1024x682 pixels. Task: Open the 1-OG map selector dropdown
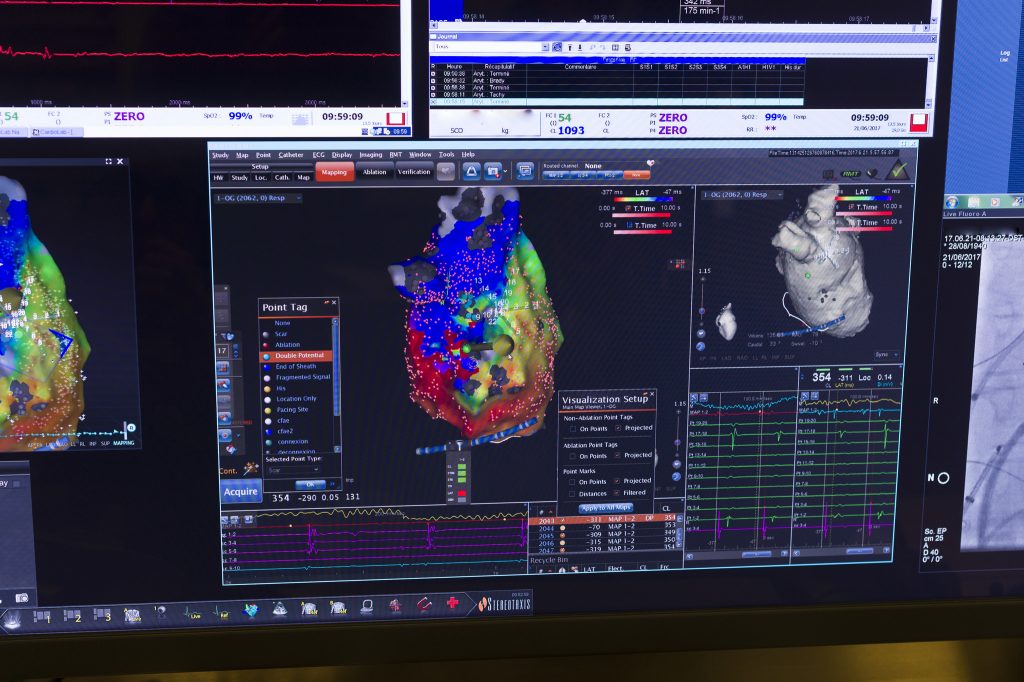click(258, 198)
